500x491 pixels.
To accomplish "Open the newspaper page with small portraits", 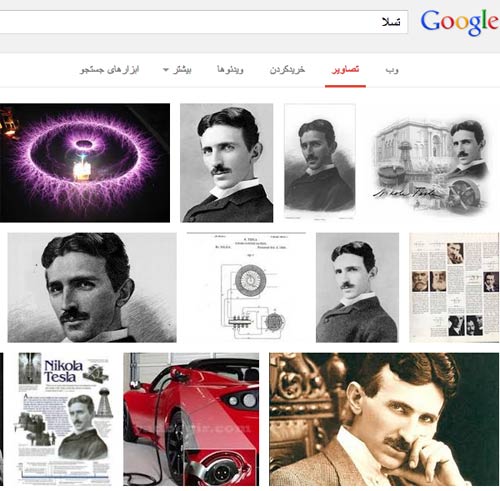I will click(x=454, y=287).
